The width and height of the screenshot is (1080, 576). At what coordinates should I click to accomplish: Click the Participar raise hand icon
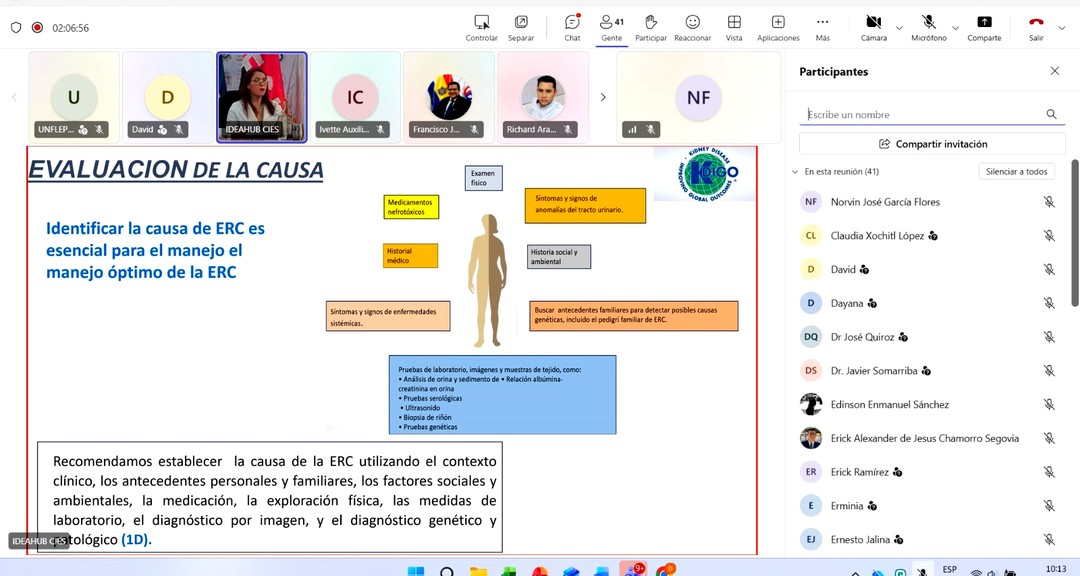tap(650, 26)
